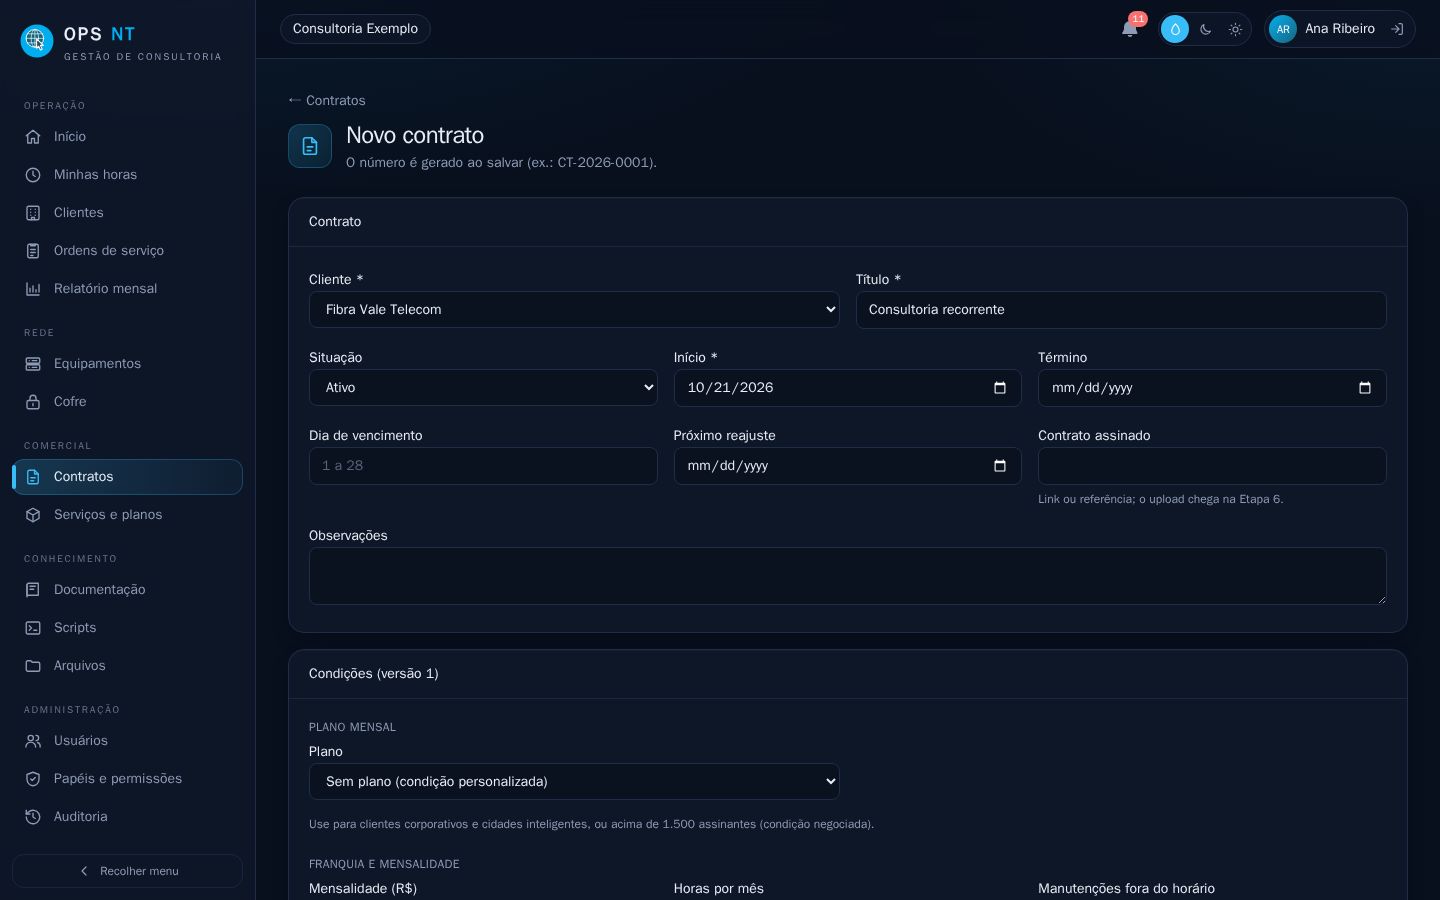Open the Plano dropdown
Image resolution: width=1440 pixels, height=900 pixels.
(574, 782)
